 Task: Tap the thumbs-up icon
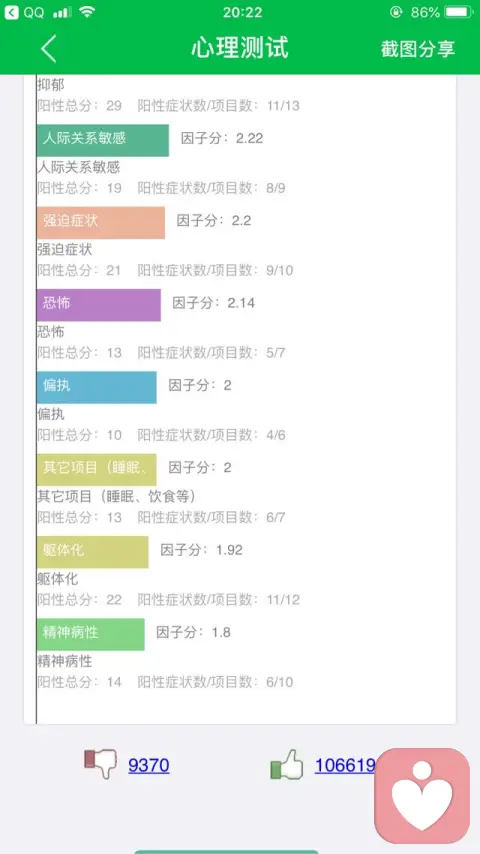[287, 764]
